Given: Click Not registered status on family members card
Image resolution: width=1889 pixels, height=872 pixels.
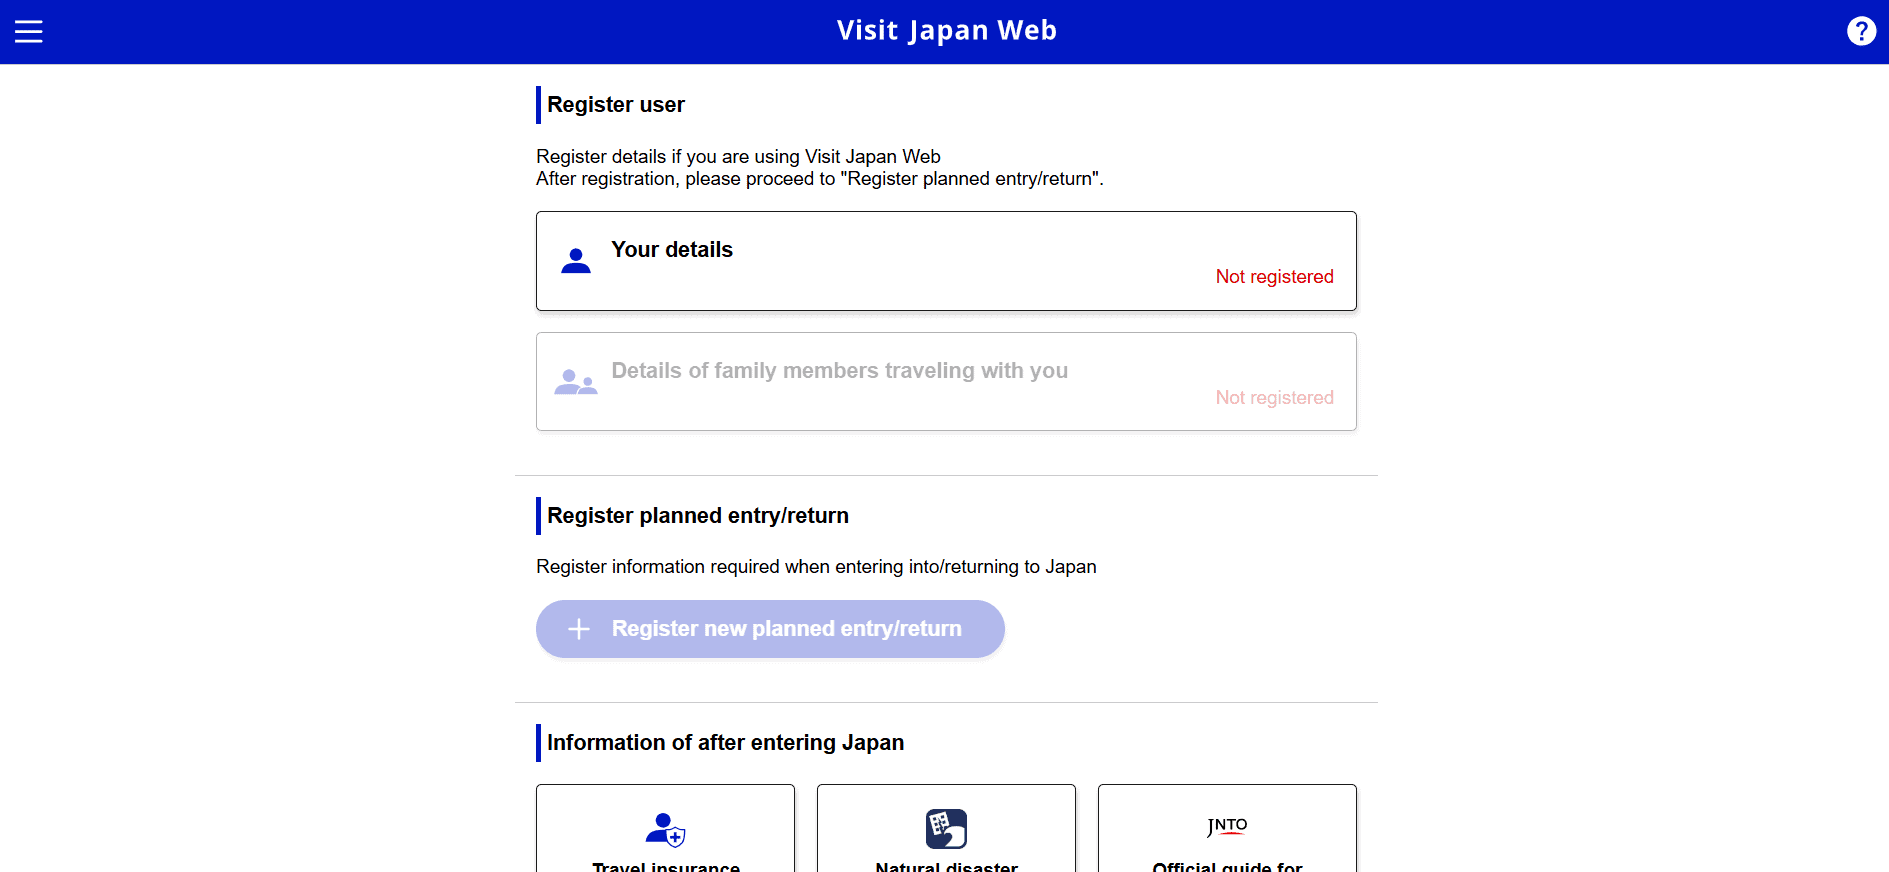Looking at the screenshot, I should (1274, 398).
